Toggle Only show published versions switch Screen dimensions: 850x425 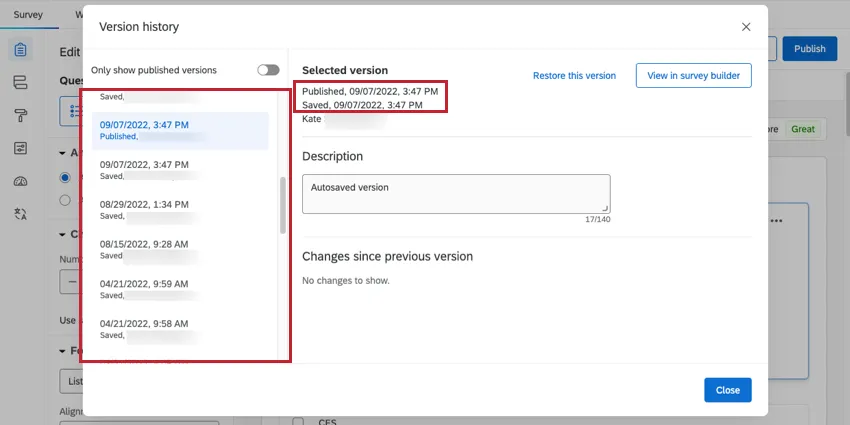click(x=267, y=70)
